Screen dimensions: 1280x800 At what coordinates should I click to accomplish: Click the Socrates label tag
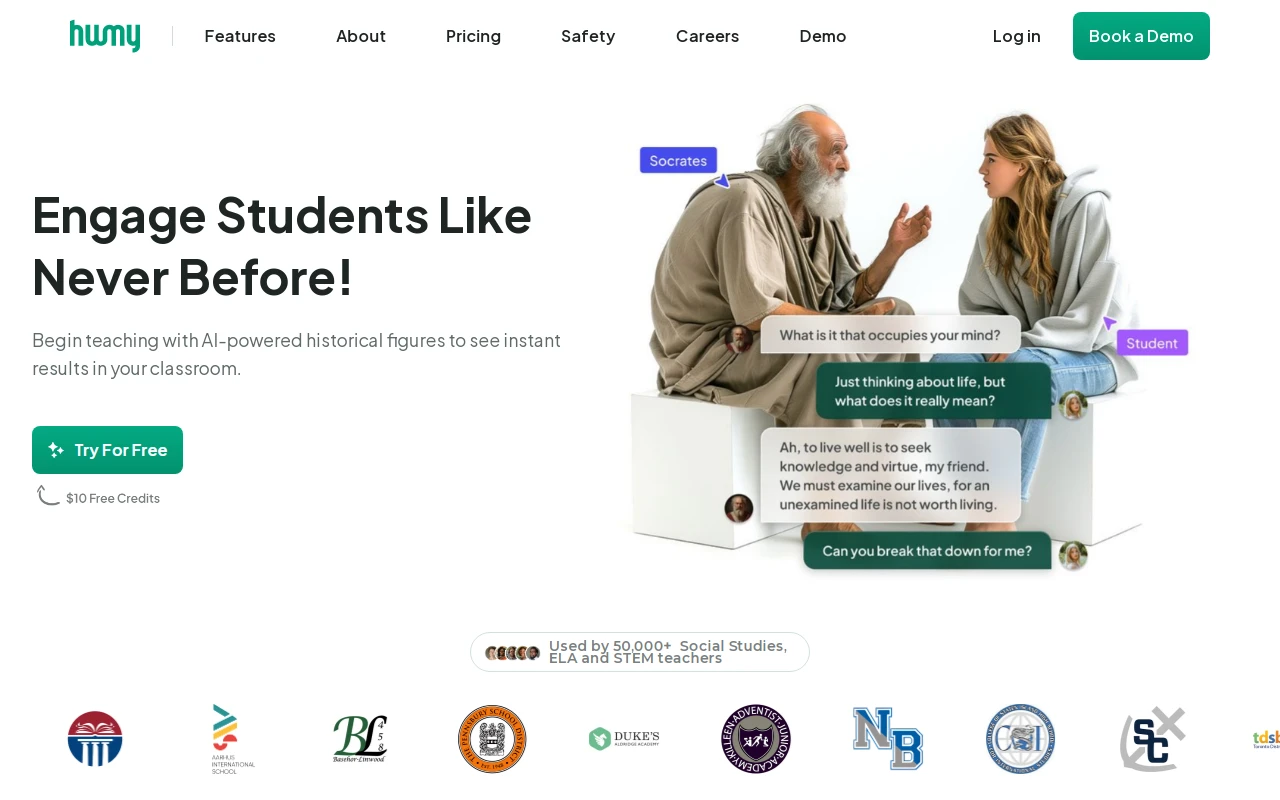point(678,160)
